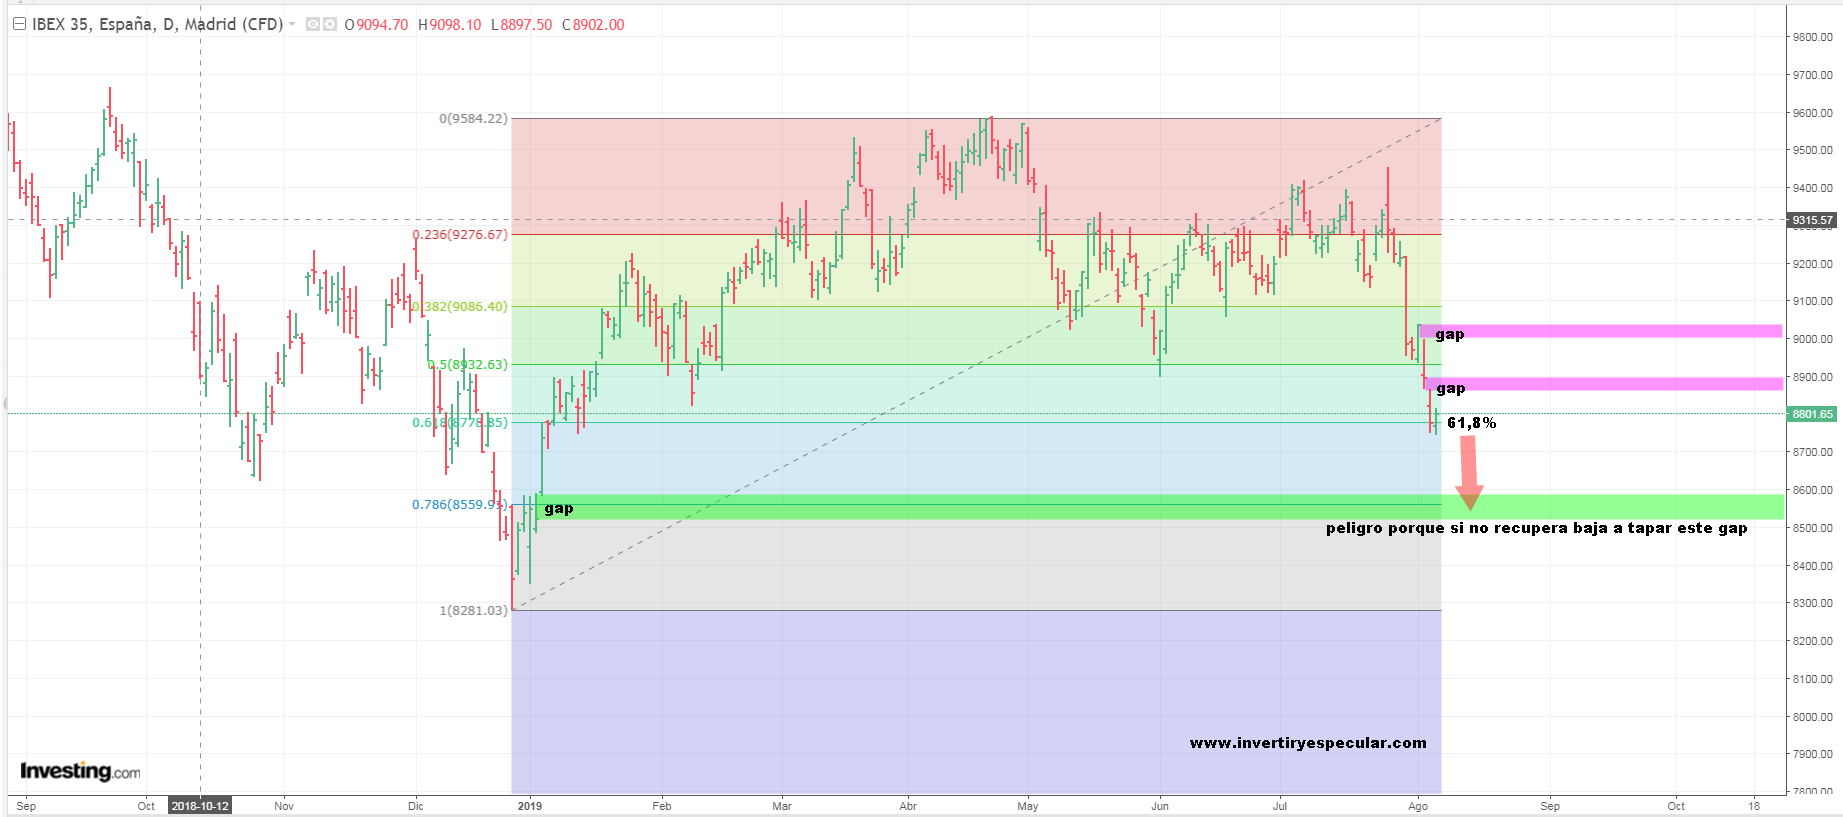The width and height of the screenshot is (1843, 817).
Task: Click the 9315.57 crosshair price label
Action: point(1811,220)
